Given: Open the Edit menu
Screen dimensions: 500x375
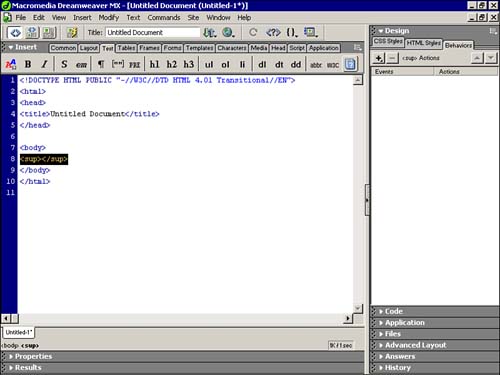Looking at the screenshot, I should tap(39, 18).
